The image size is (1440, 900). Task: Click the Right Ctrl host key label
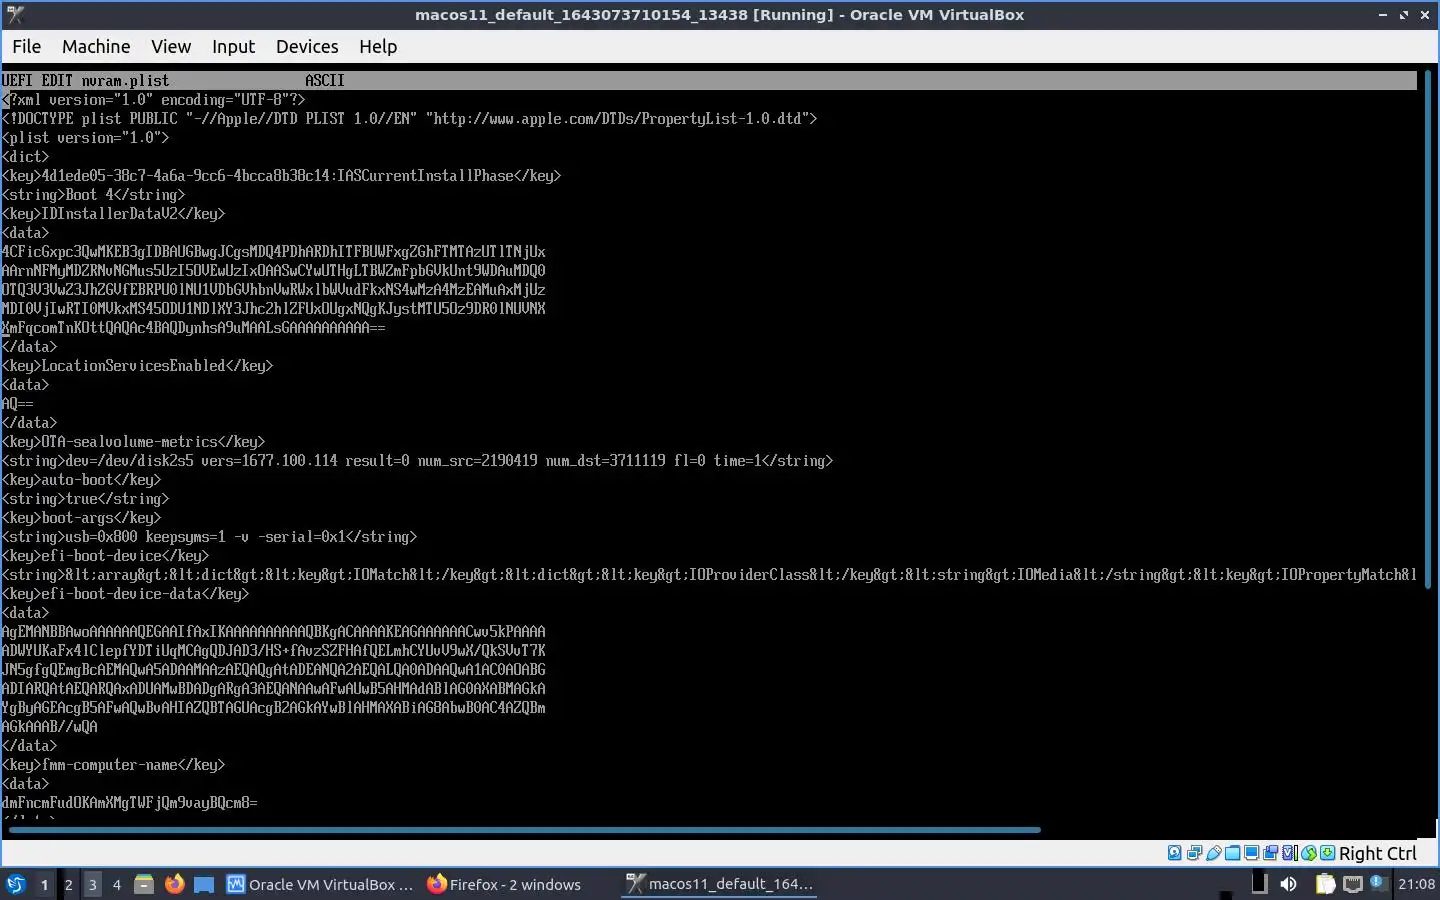point(1378,853)
